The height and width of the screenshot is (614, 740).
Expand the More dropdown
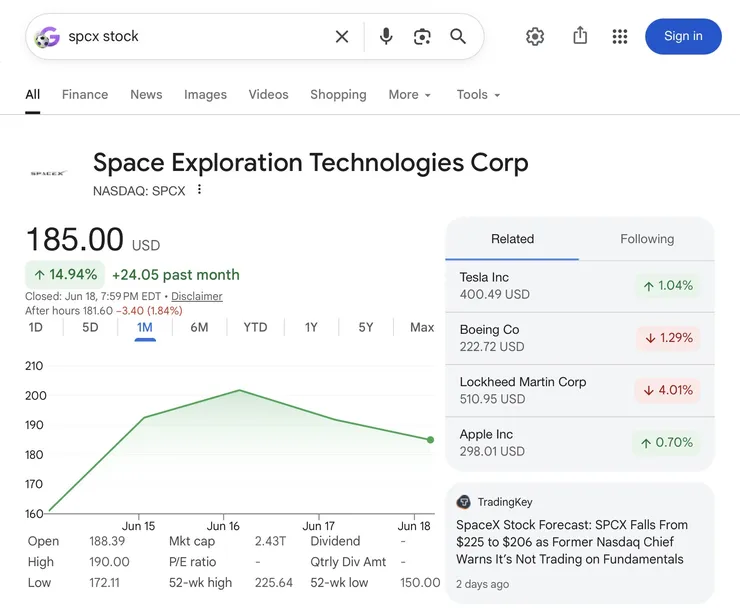(x=410, y=94)
